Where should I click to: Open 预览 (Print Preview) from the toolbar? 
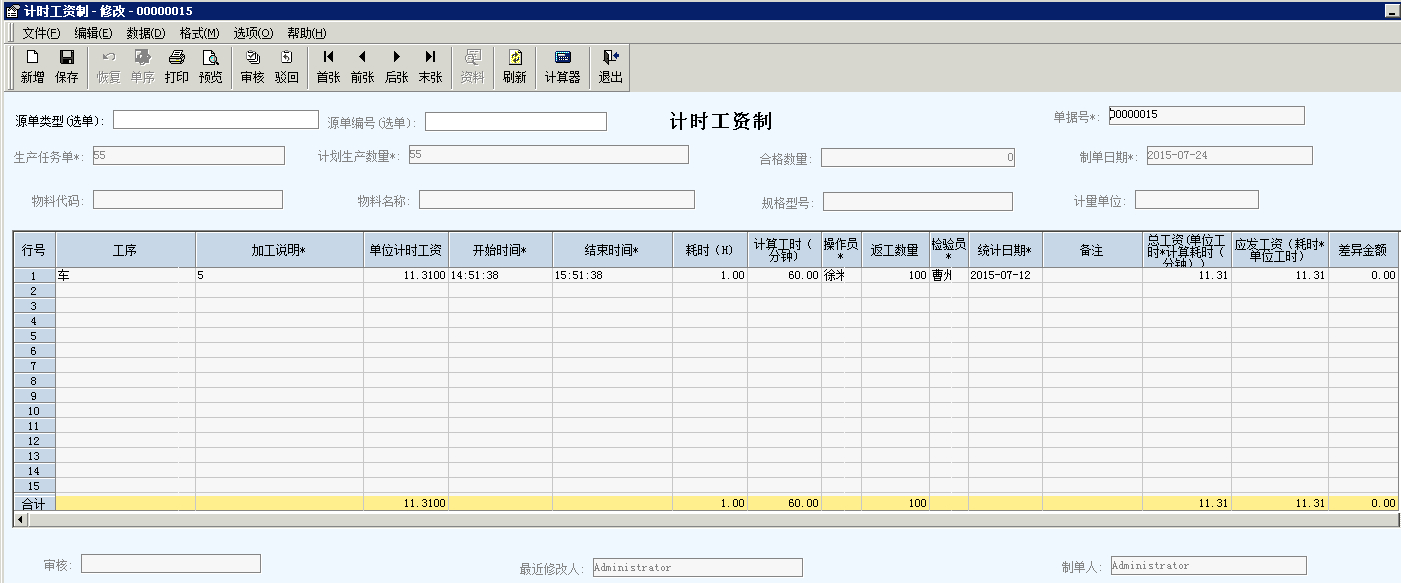210,67
